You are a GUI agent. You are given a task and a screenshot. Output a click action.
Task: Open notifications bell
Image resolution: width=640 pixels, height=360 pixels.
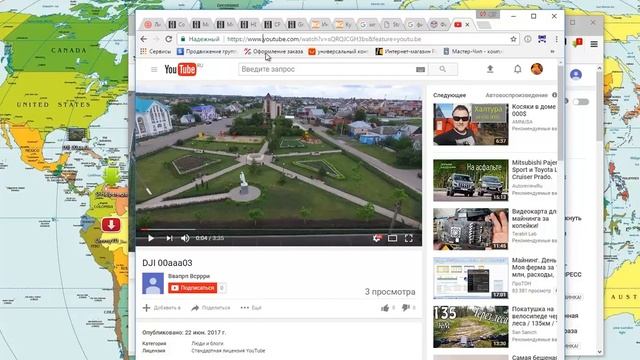pos(518,69)
